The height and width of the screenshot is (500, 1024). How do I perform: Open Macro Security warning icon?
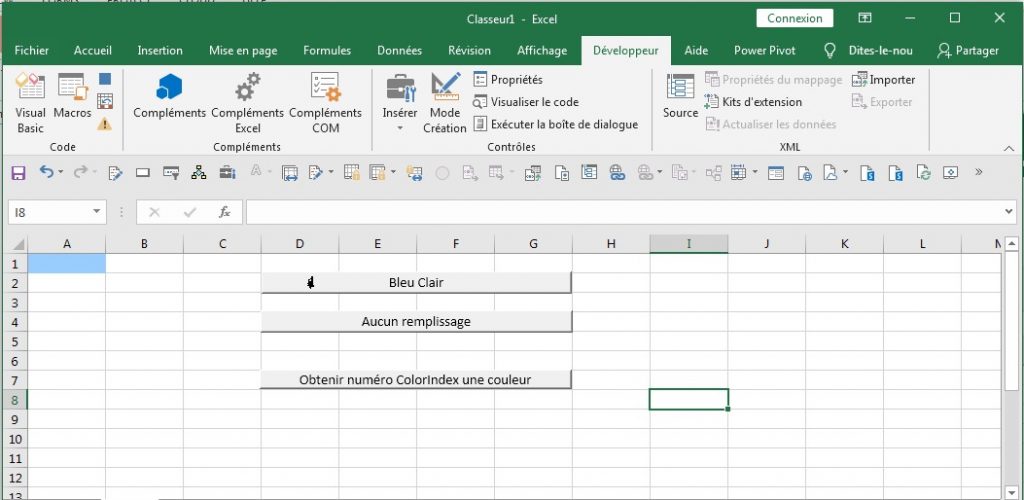tap(104, 123)
